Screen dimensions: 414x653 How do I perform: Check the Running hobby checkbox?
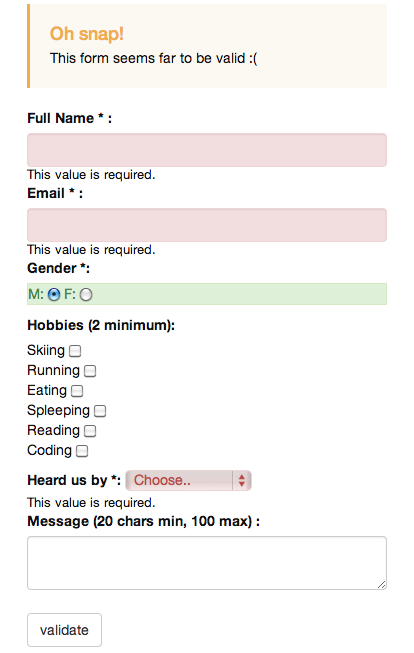(x=90, y=371)
